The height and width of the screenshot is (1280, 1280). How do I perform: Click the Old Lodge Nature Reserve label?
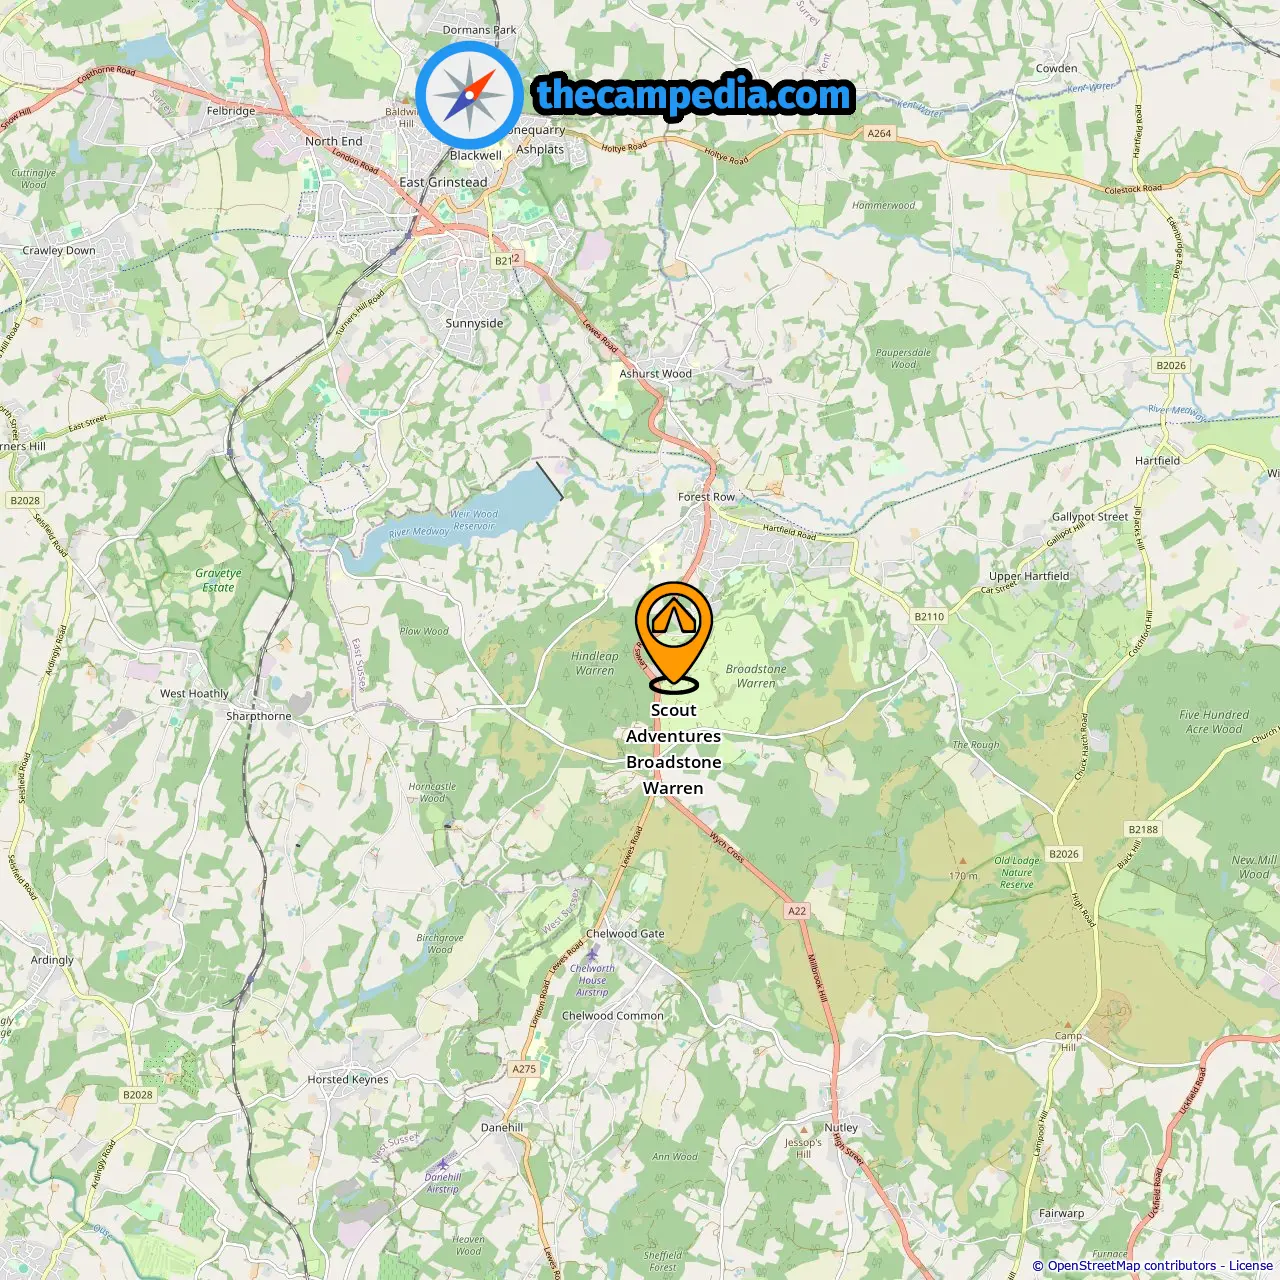click(1017, 873)
